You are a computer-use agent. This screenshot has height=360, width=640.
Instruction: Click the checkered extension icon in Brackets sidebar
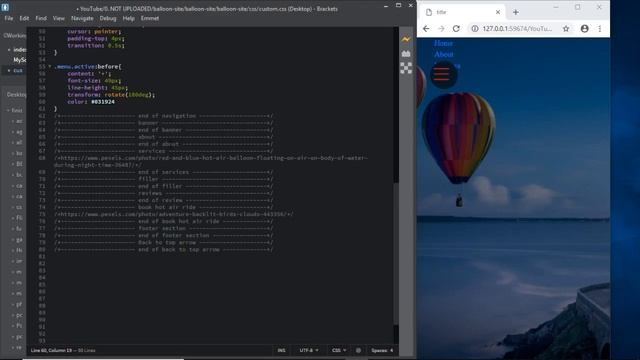point(406,68)
